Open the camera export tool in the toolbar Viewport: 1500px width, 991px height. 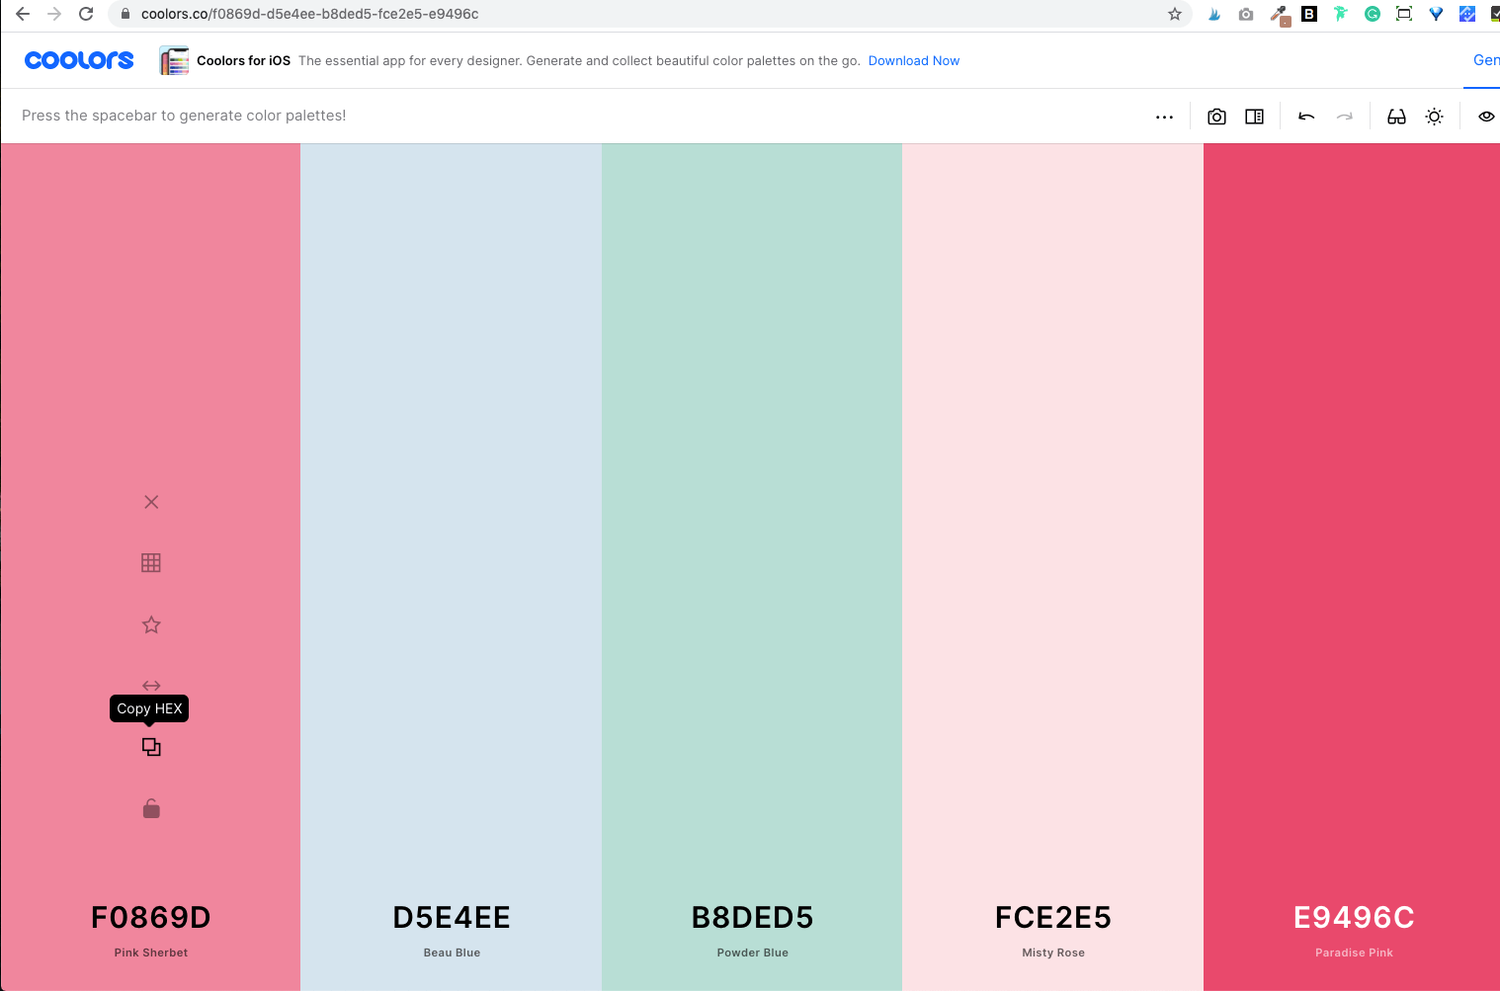click(x=1216, y=116)
